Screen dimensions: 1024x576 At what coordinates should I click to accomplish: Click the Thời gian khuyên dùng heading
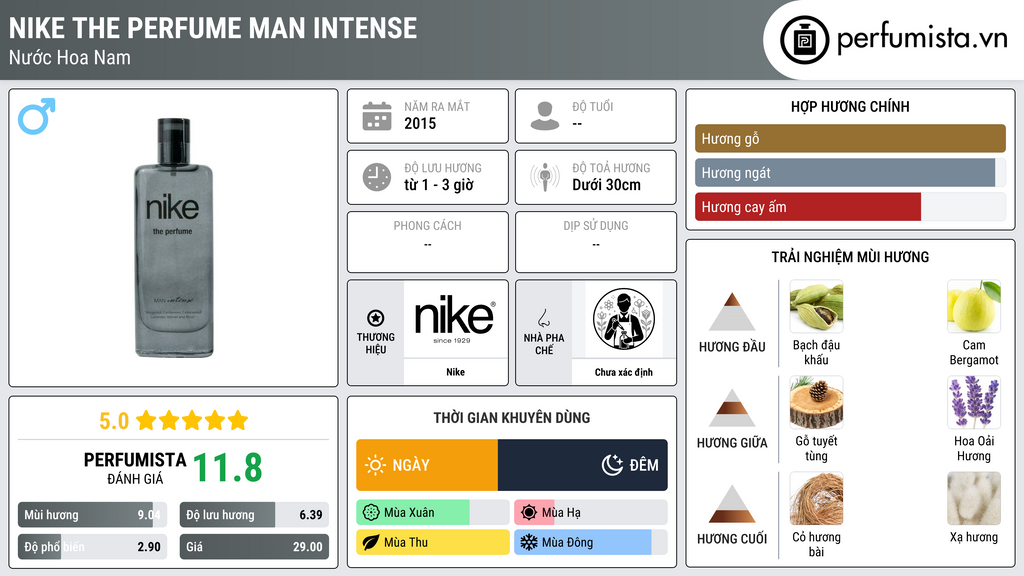[512, 417]
